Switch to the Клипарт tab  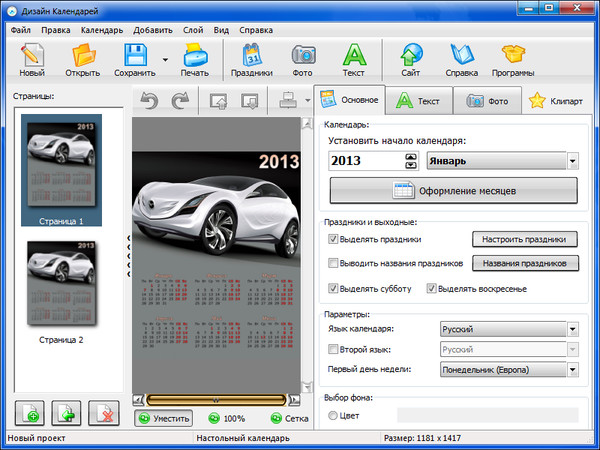556,101
